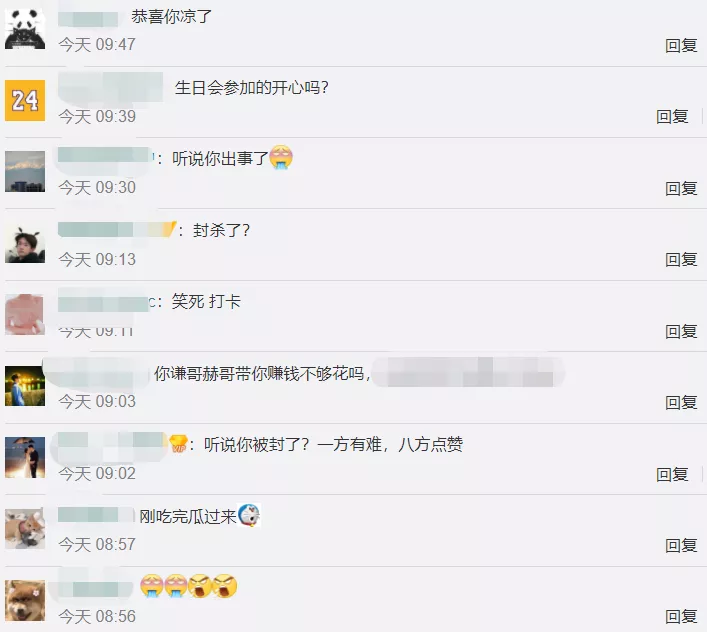Reply to the 封杀了 comment

681,260
